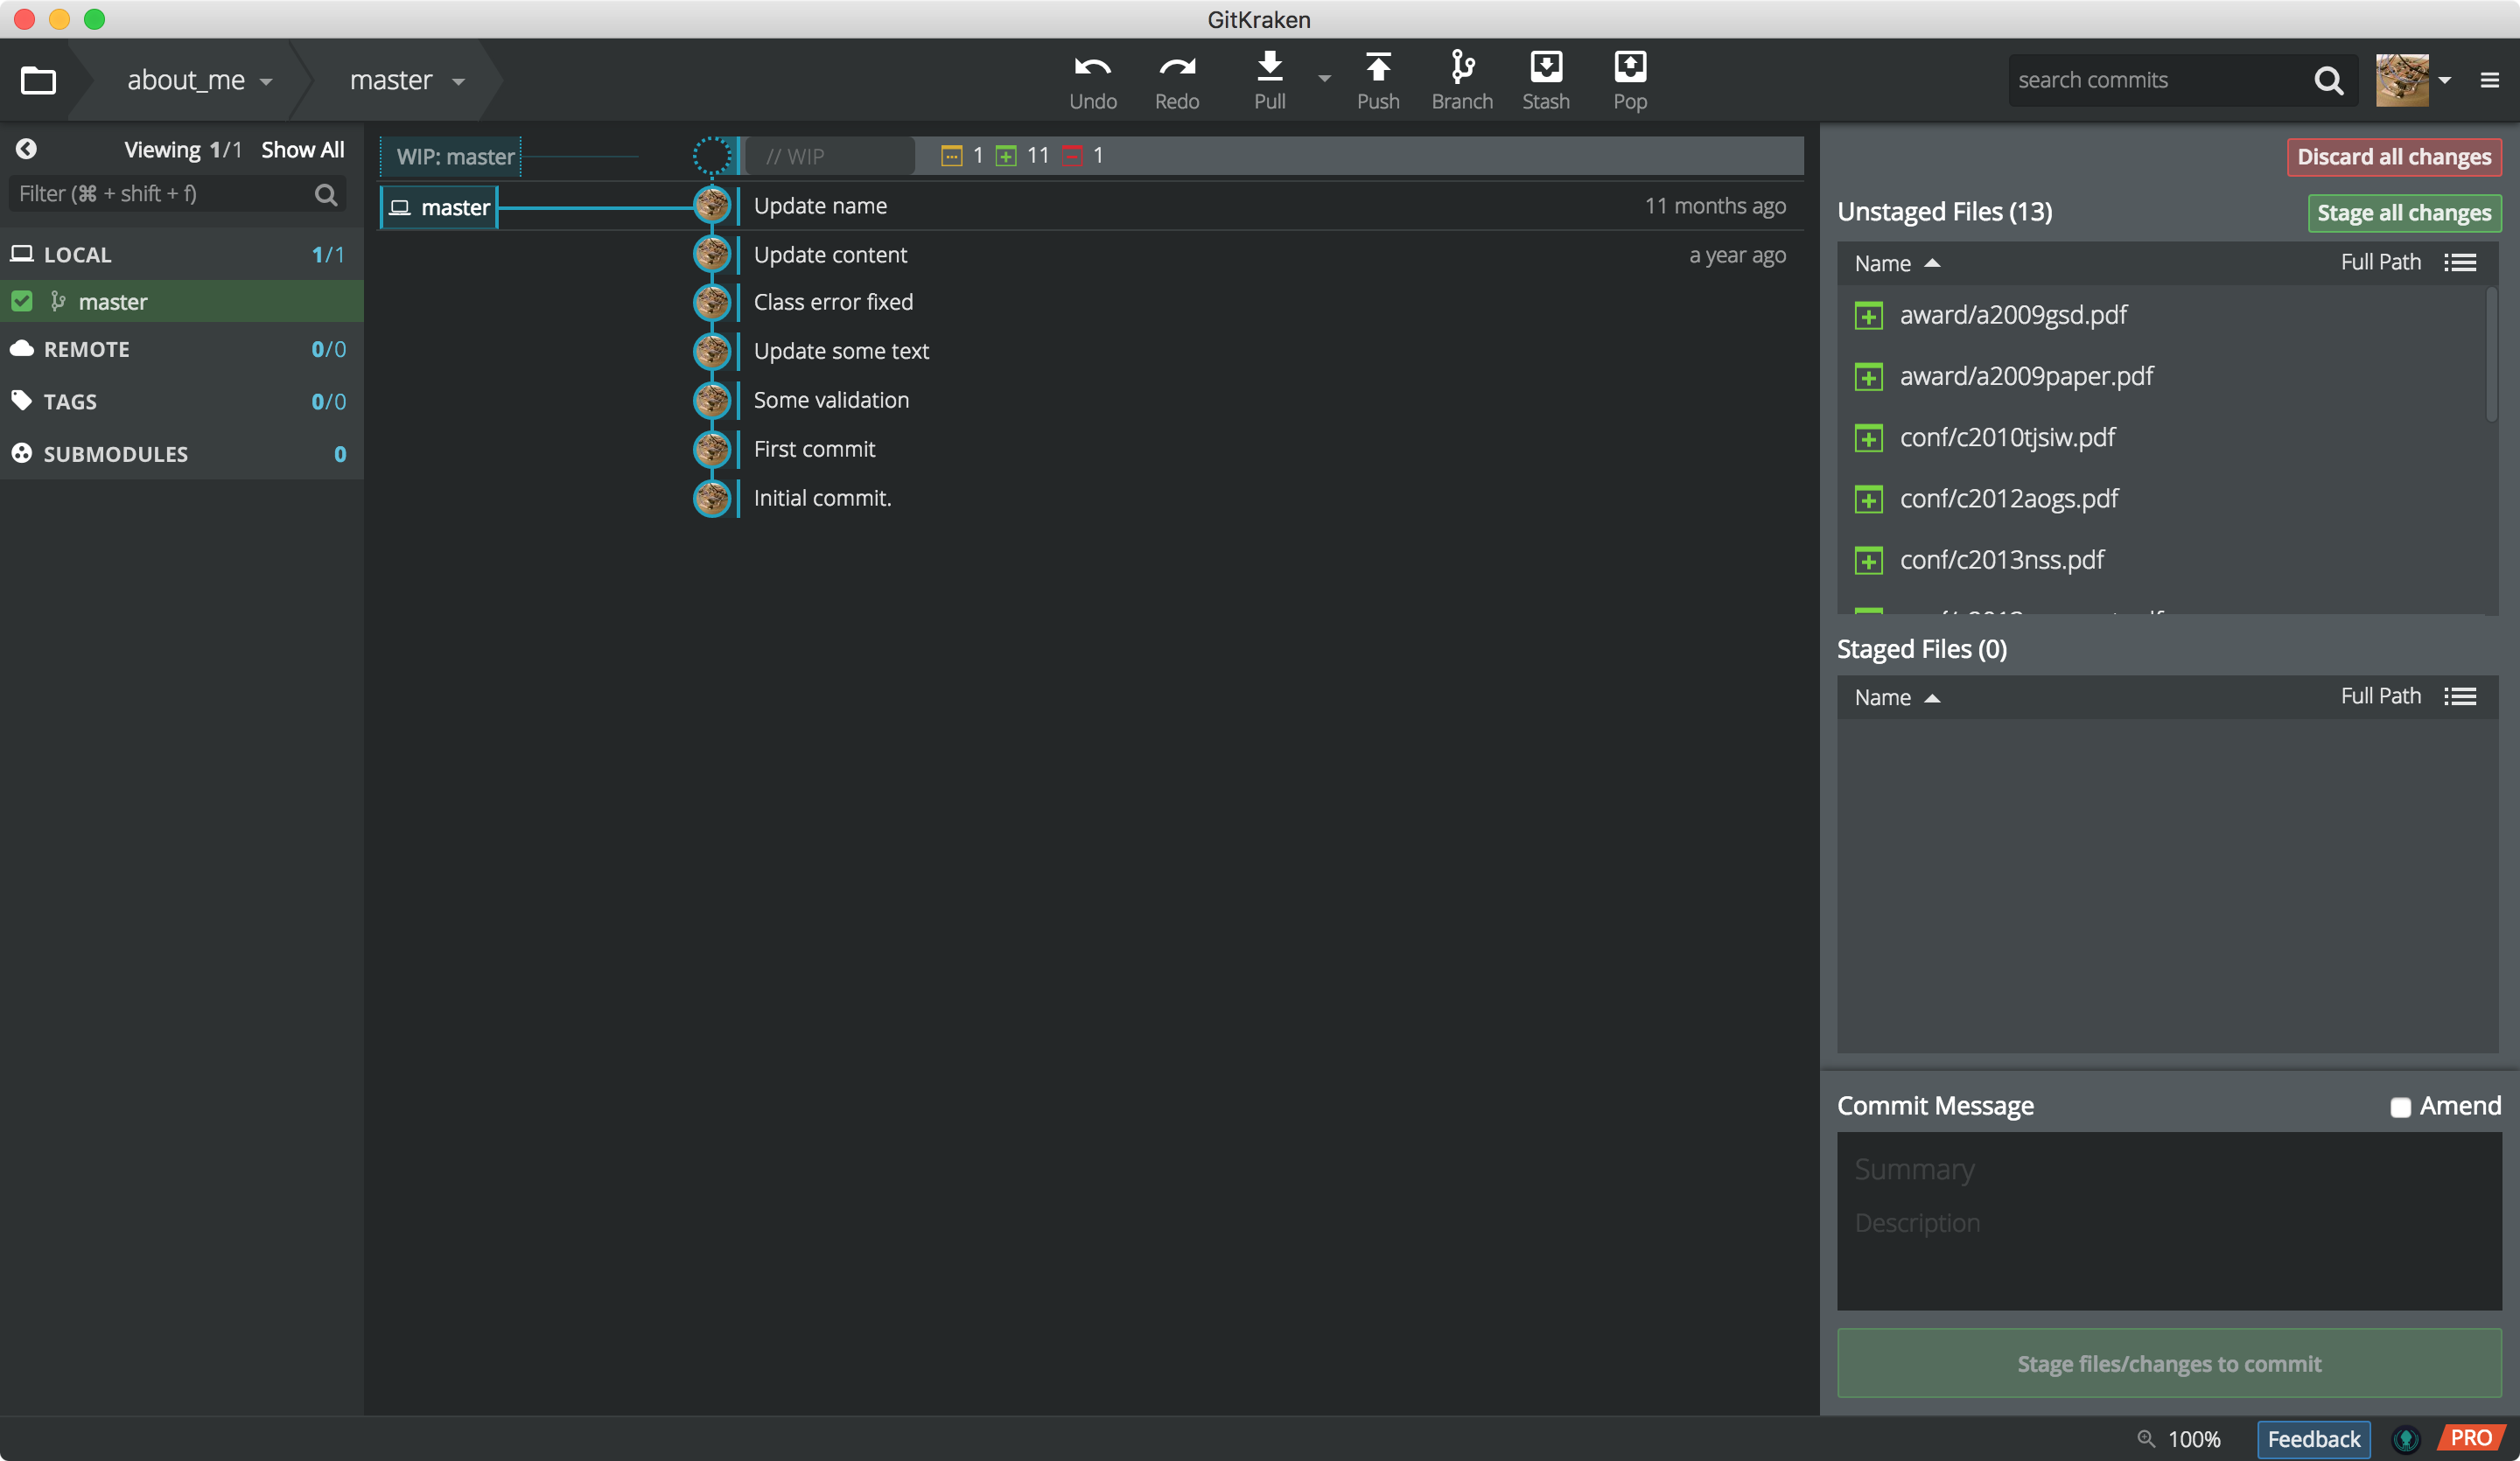
Task: Expand the LOCAL section
Action: [181, 254]
